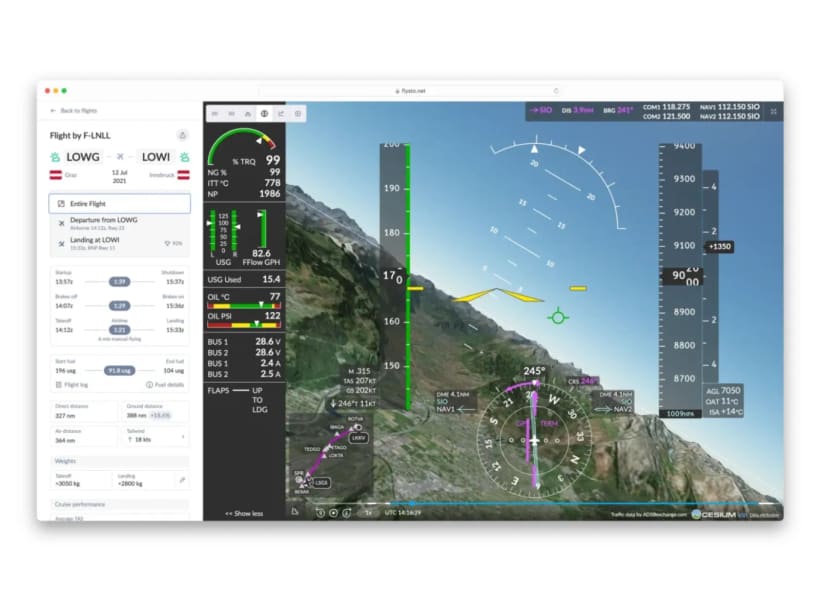
Task: Click the CRS 246° course readout
Action: (x=583, y=381)
